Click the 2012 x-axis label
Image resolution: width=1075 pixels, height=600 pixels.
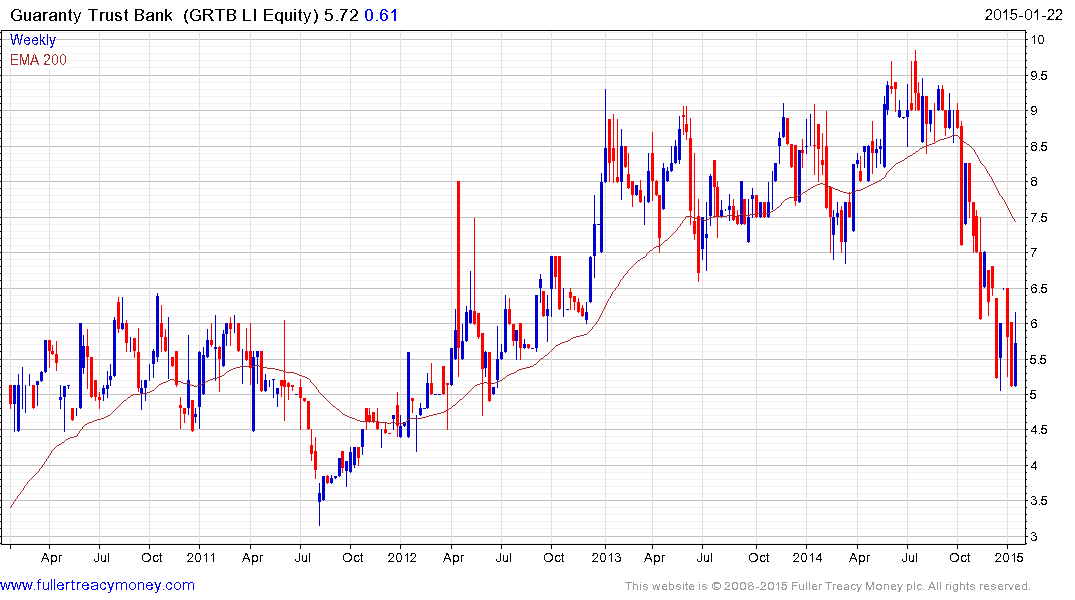(x=402, y=557)
